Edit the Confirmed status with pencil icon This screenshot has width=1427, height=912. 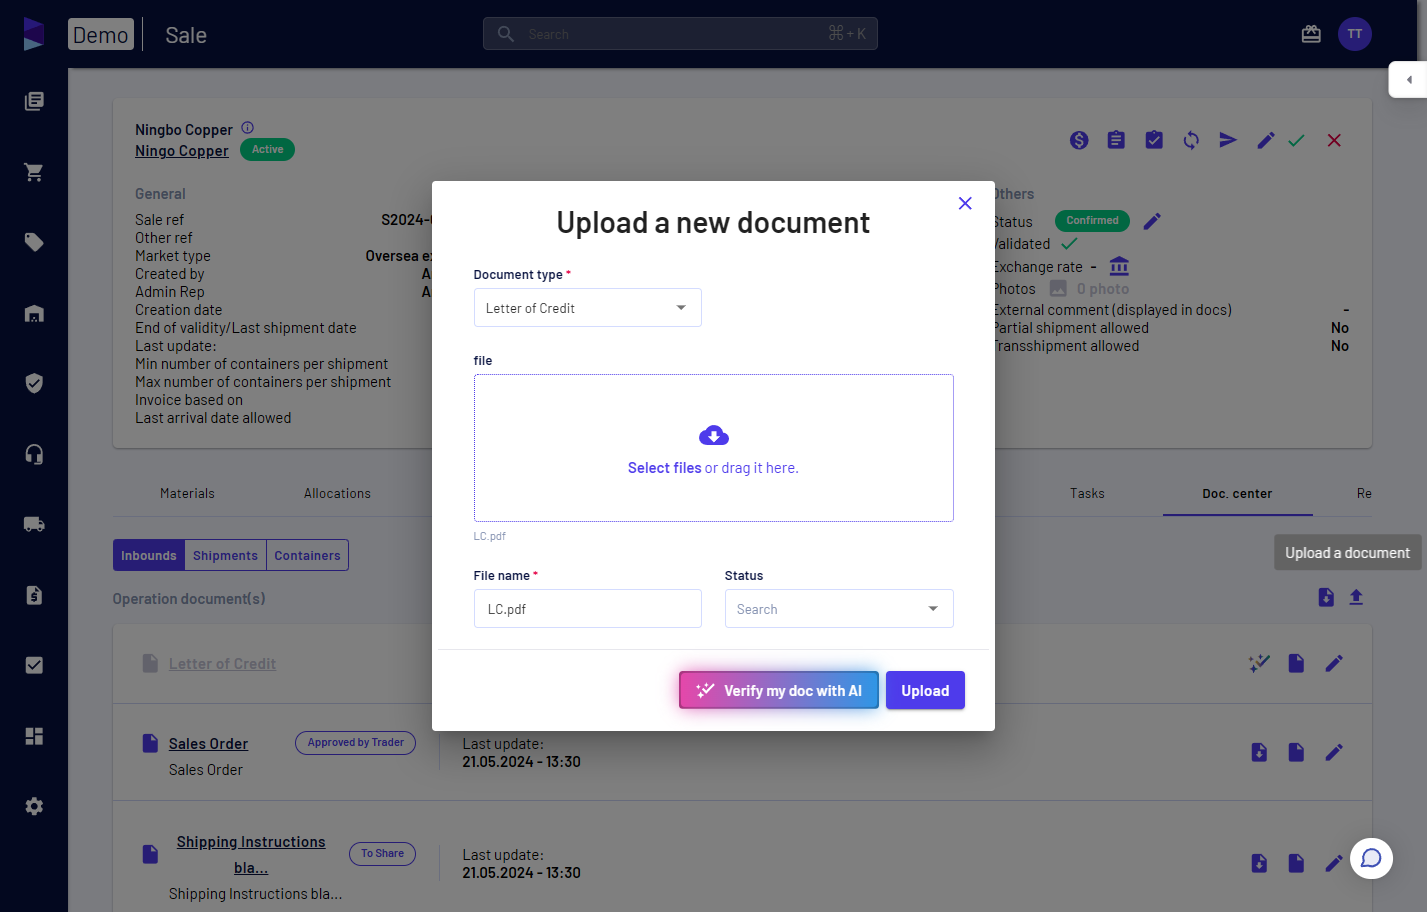click(1152, 221)
